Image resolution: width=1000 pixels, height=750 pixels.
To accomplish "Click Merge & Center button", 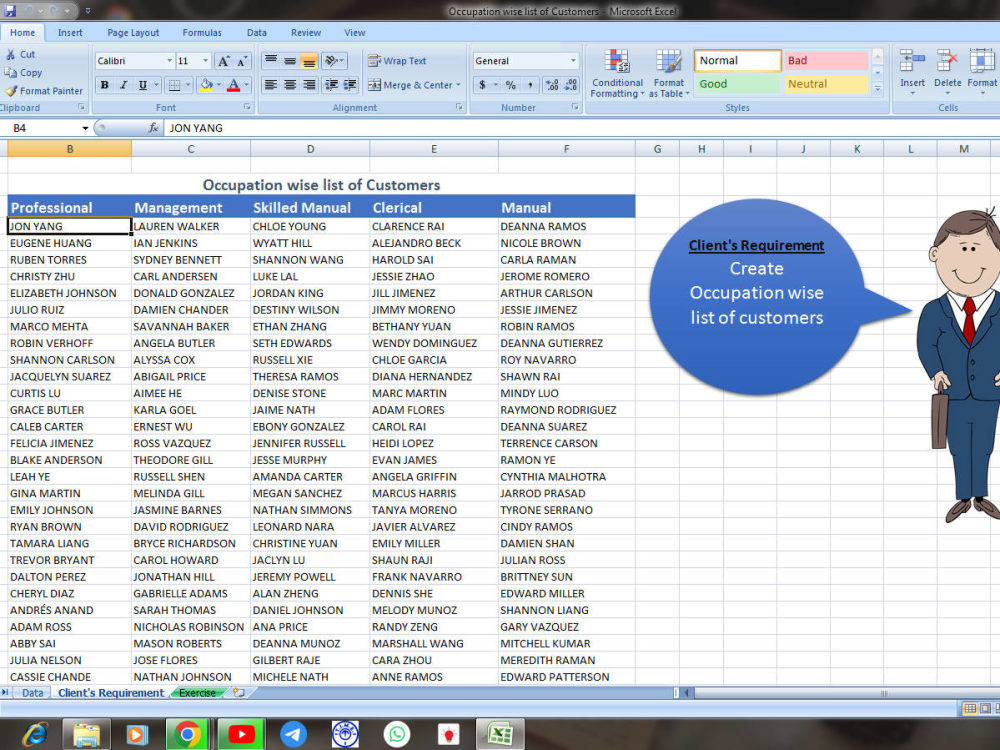I will 410,85.
